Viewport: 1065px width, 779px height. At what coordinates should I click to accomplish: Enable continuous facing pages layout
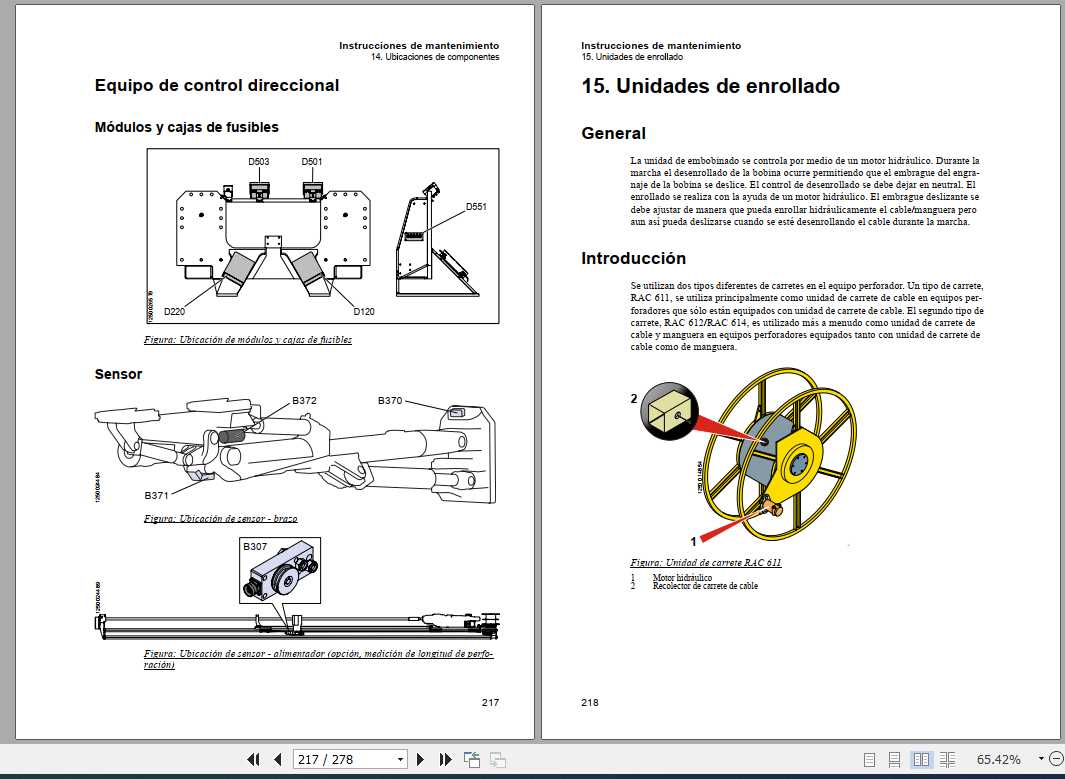947,760
